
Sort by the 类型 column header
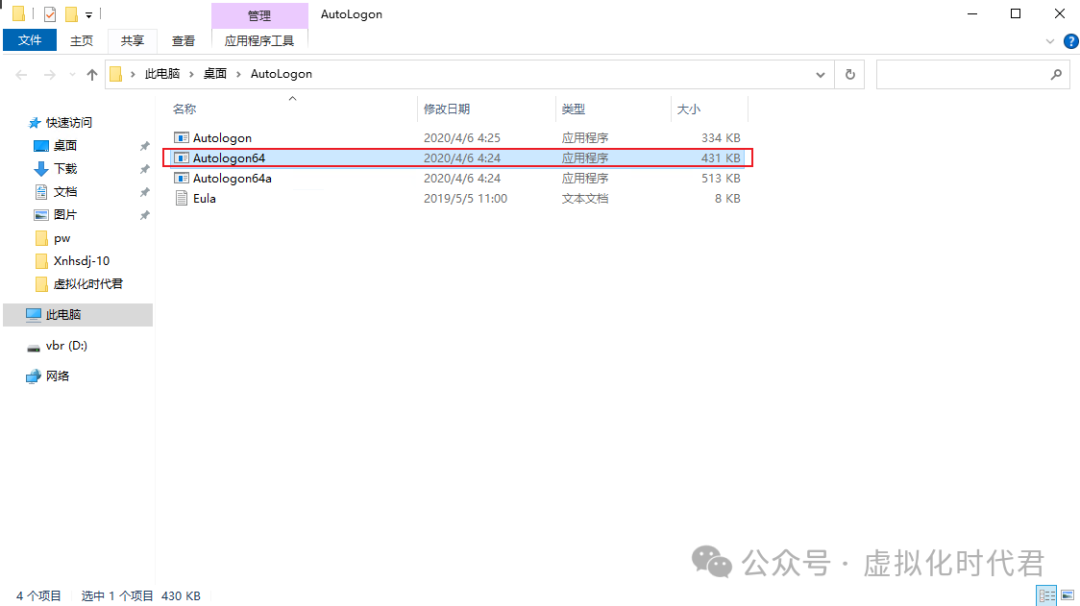point(573,109)
